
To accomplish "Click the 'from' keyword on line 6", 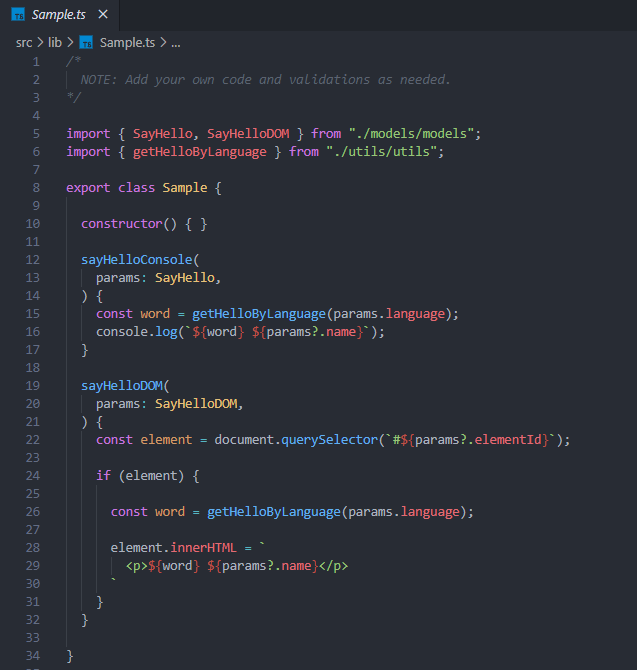I will pyautogui.click(x=304, y=152).
